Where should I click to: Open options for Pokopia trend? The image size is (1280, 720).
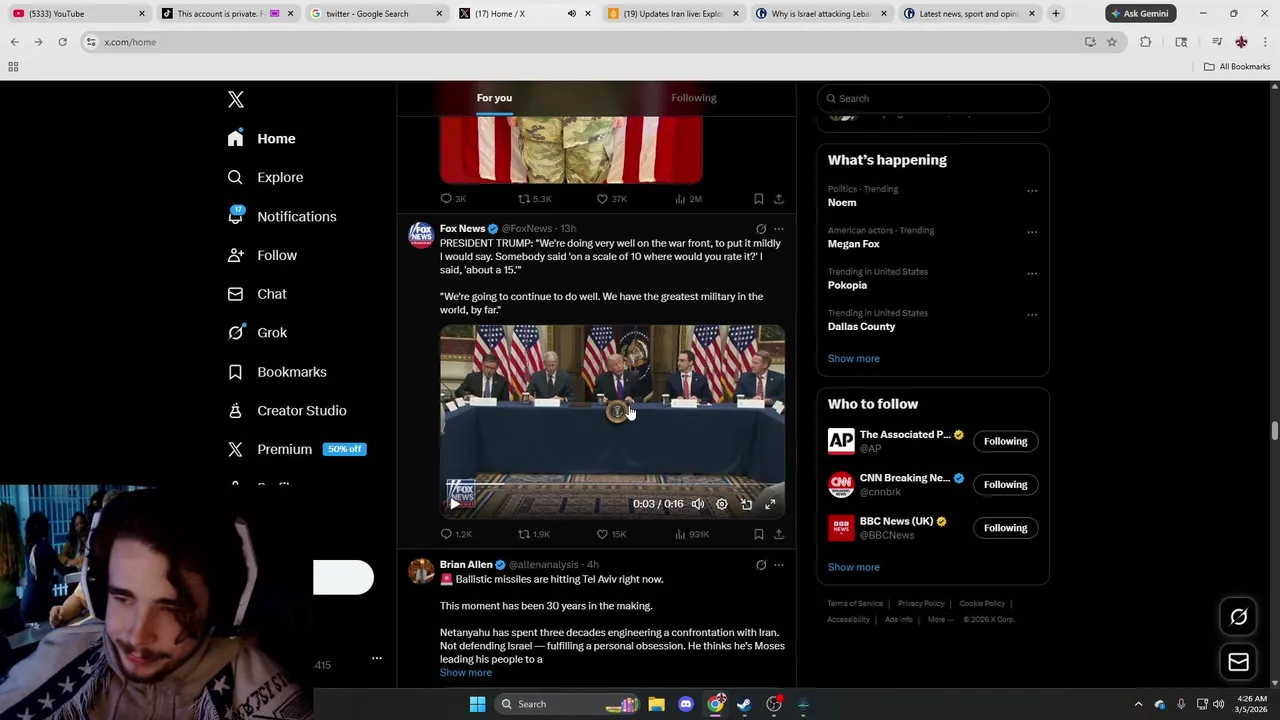coord(1032,274)
